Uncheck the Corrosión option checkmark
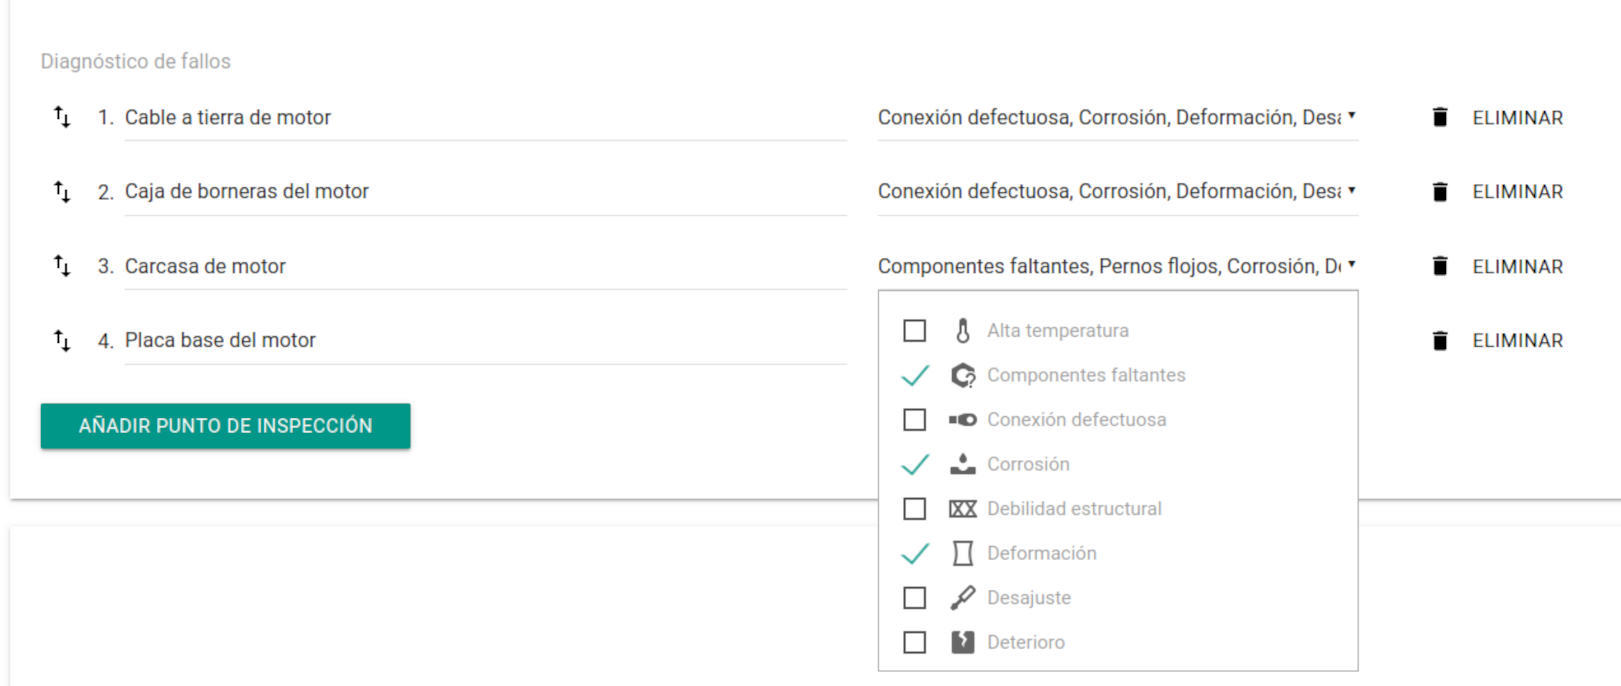 click(x=914, y=464)
